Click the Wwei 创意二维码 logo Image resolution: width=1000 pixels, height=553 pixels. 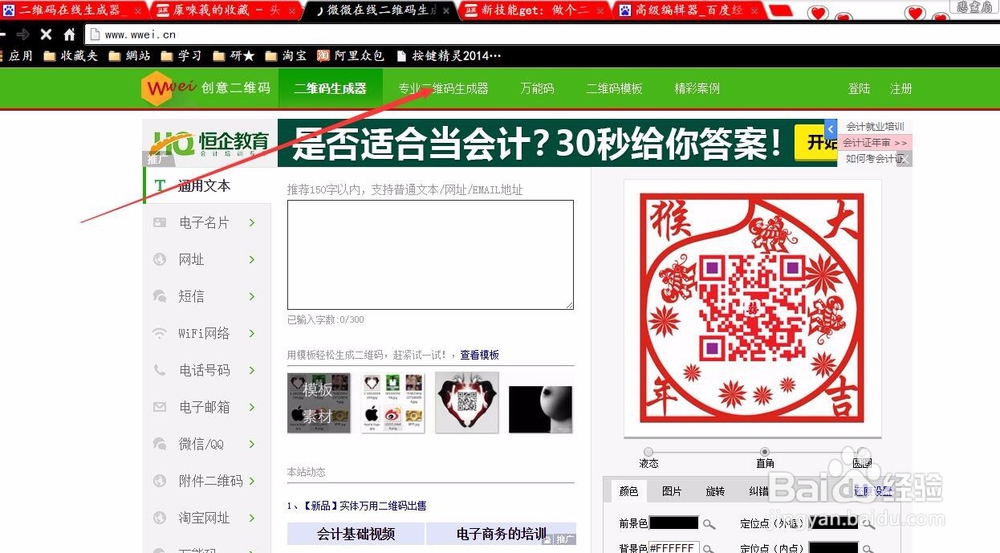click(205, 88)
